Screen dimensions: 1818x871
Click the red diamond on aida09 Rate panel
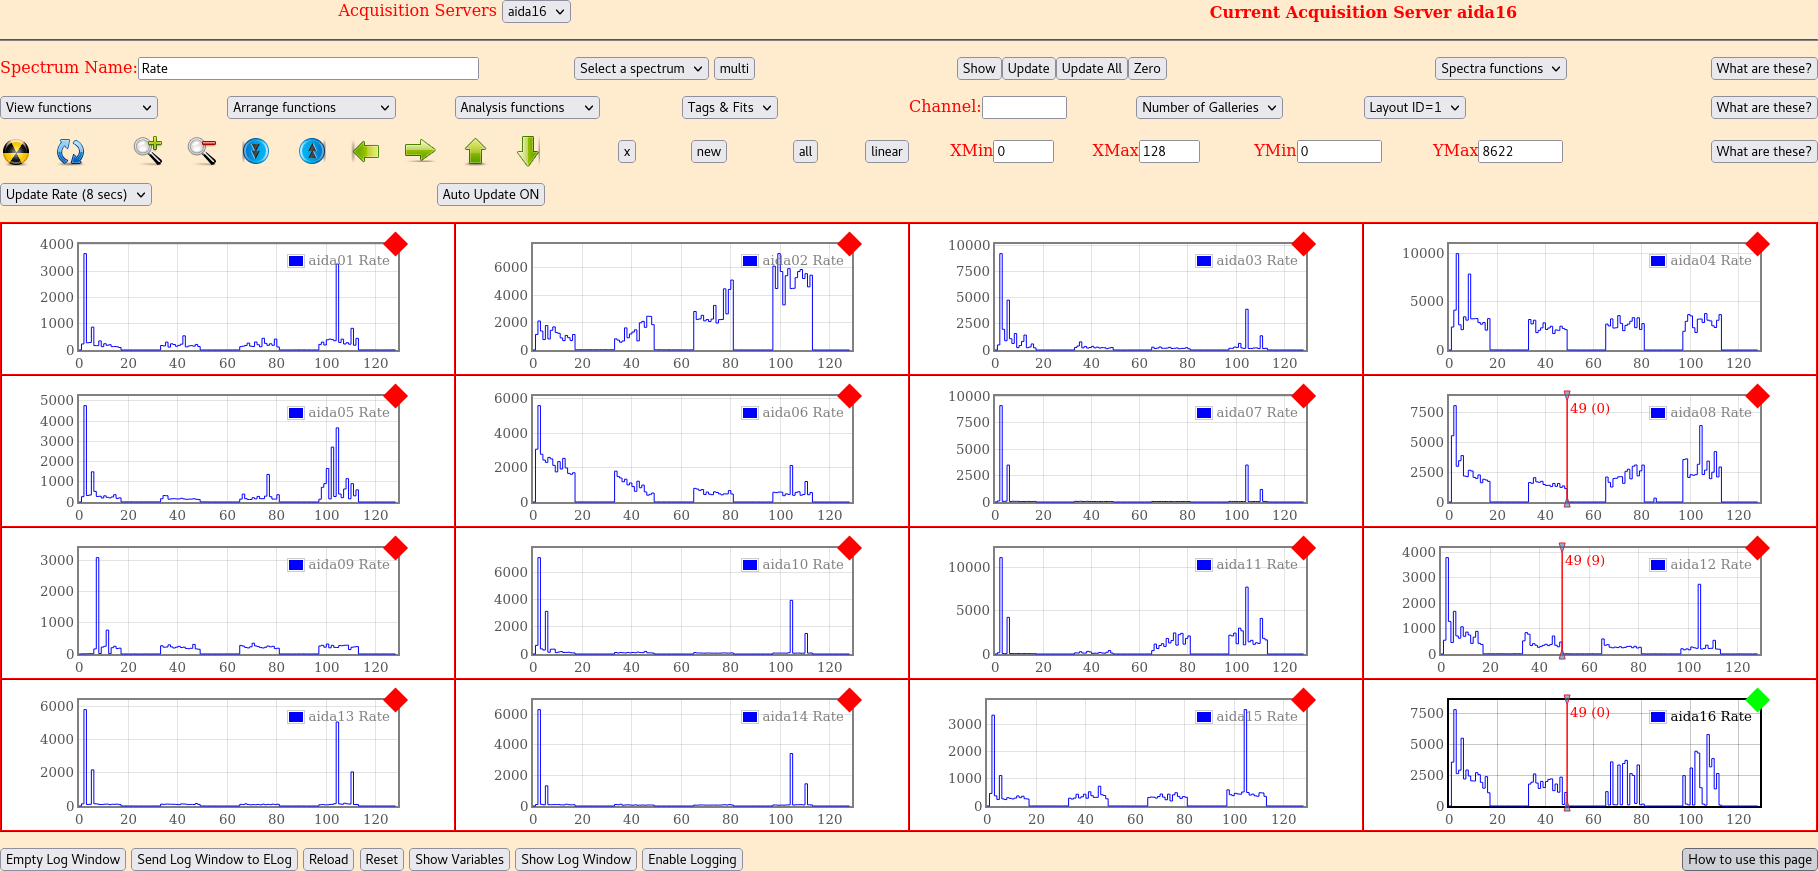pos(396,548)
